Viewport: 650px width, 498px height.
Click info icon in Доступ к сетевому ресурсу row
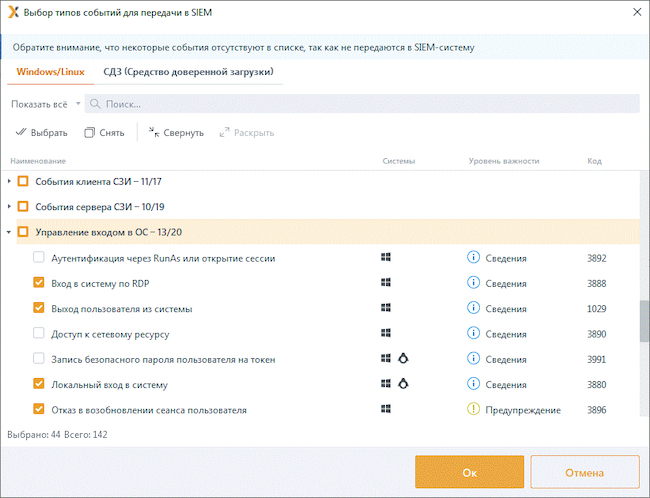coord(474,333)
